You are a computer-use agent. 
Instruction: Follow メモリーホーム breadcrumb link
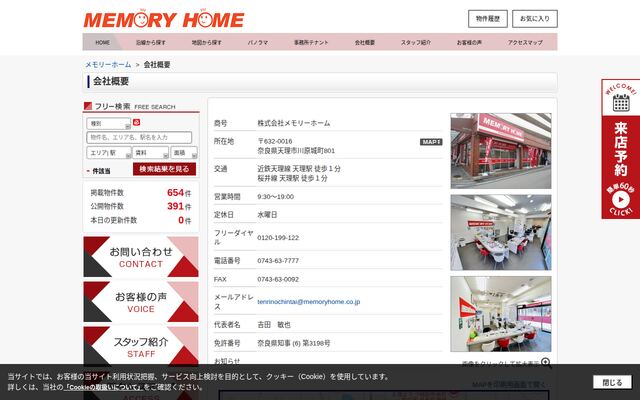coord(108,64)
